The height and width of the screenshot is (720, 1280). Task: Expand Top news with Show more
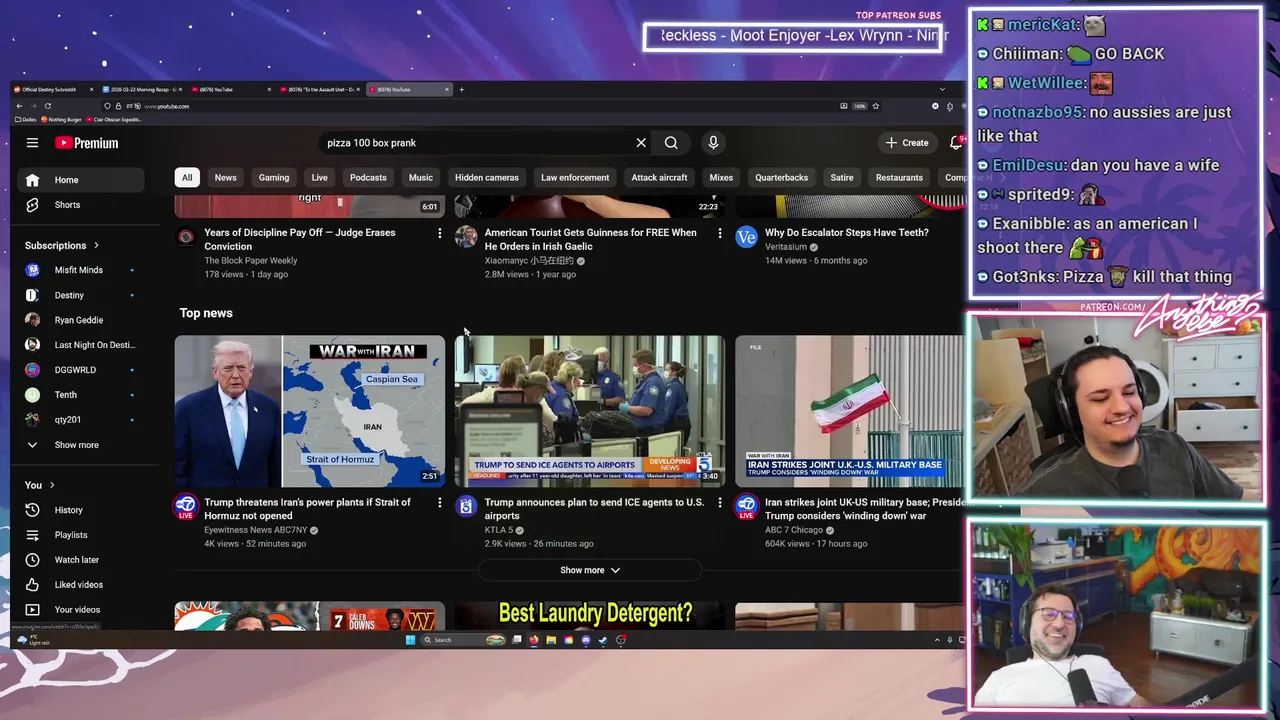click(x=590, y=570)
